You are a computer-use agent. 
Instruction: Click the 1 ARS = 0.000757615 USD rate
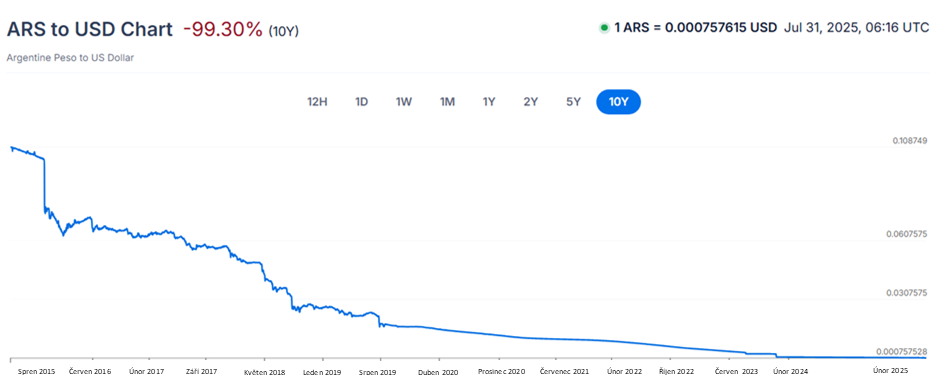695,28
